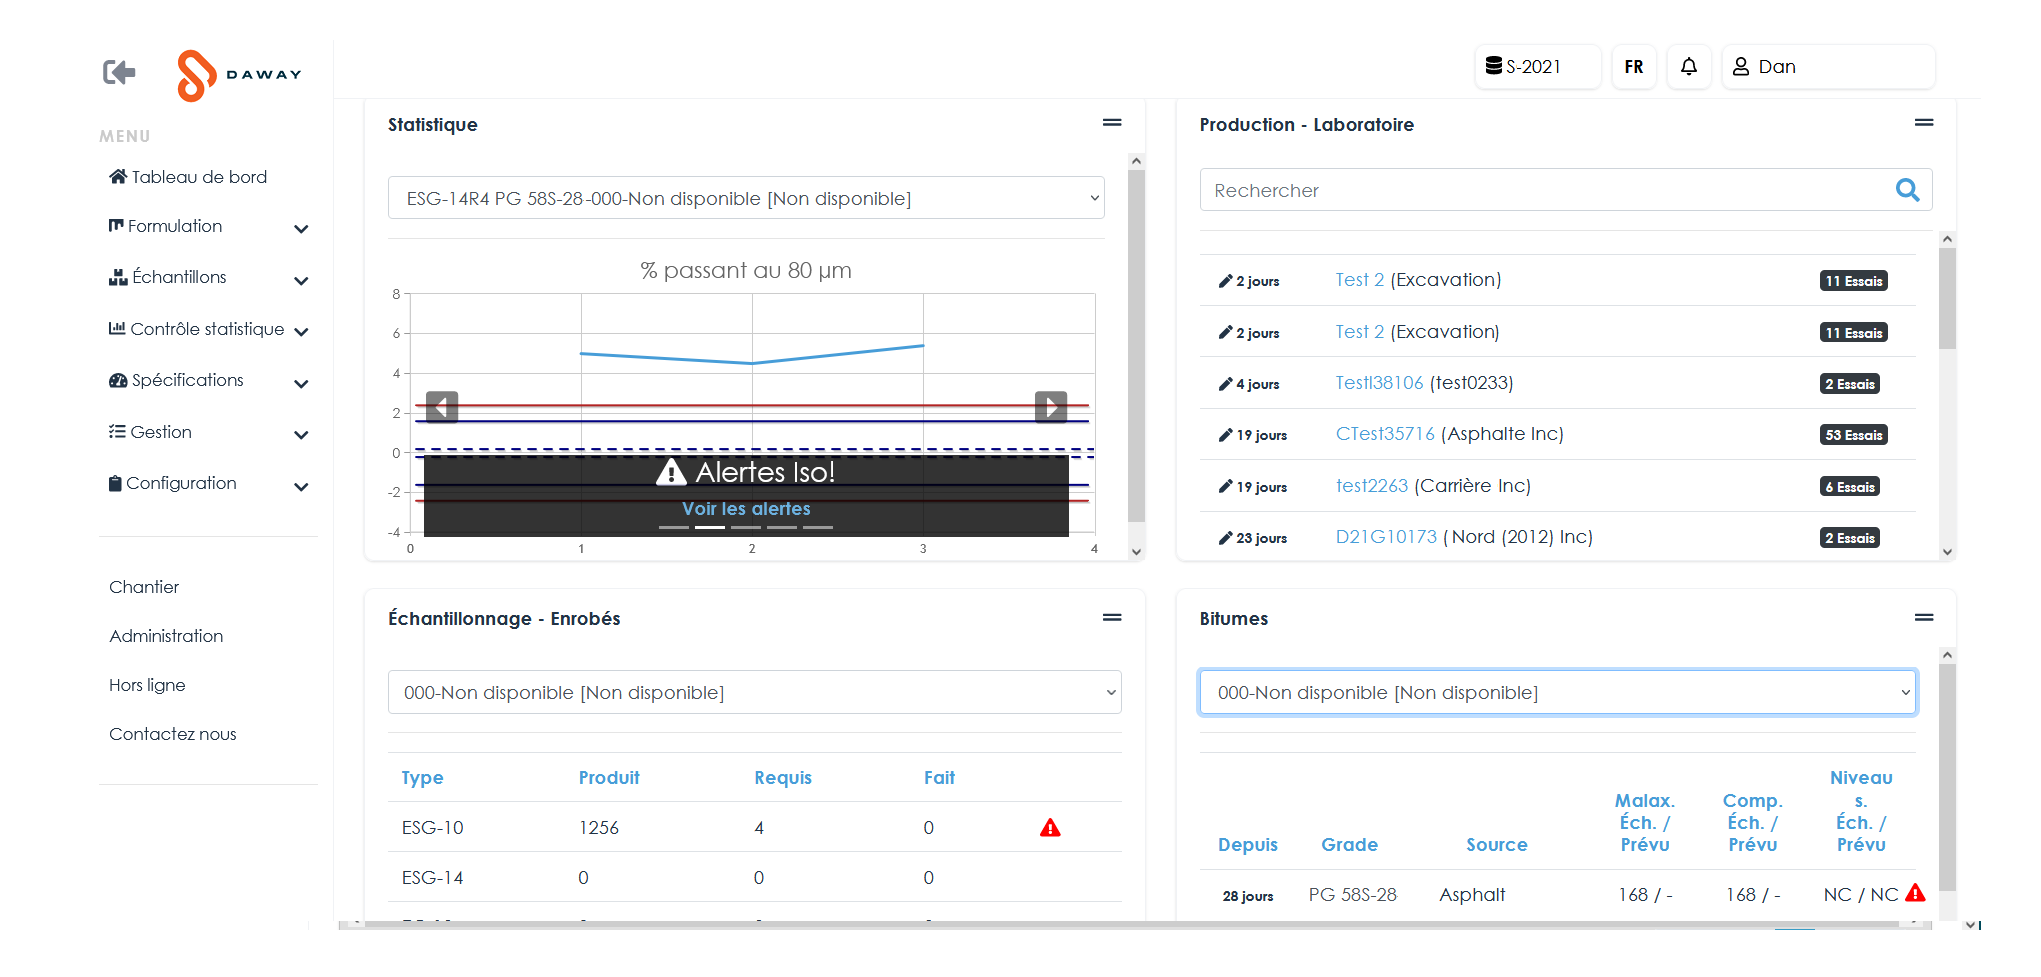The height and width of the screenshot is (977, 2041).
Task: Open the Bitumes source dropdown
Action: pos(1557,692)
